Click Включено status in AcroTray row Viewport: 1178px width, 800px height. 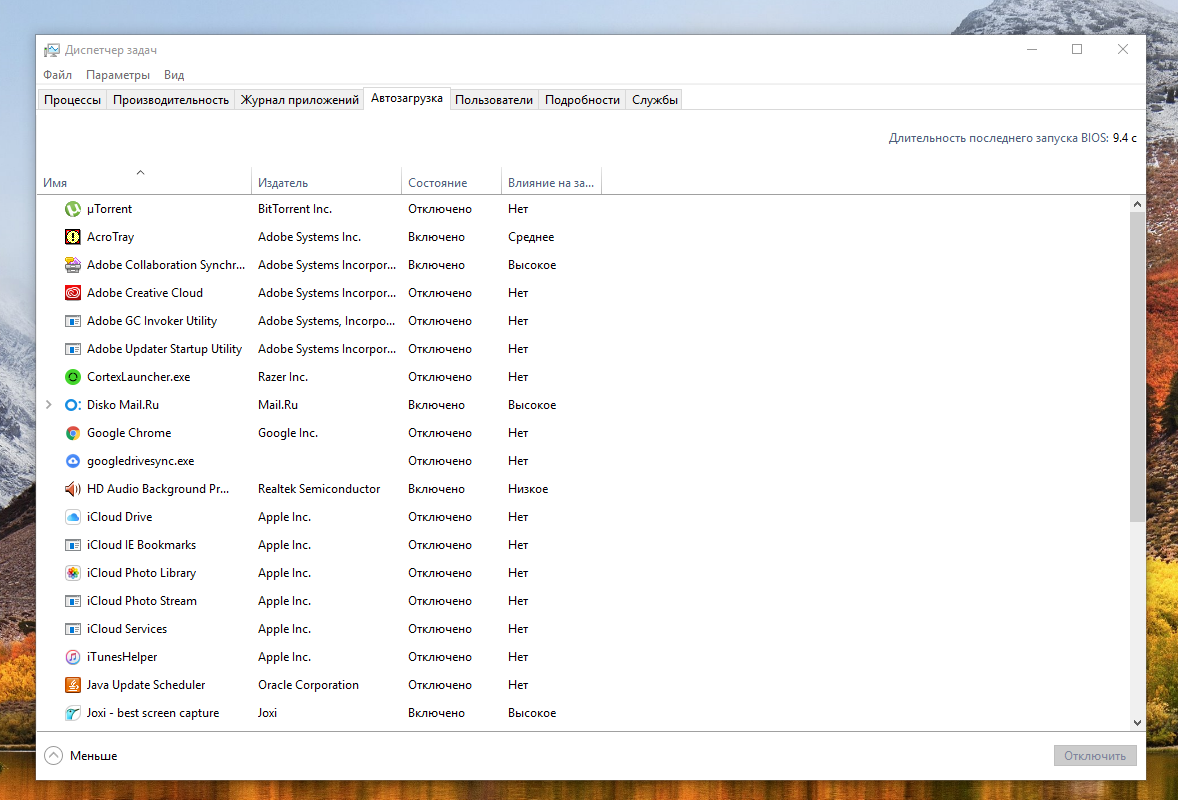point(436,237)
